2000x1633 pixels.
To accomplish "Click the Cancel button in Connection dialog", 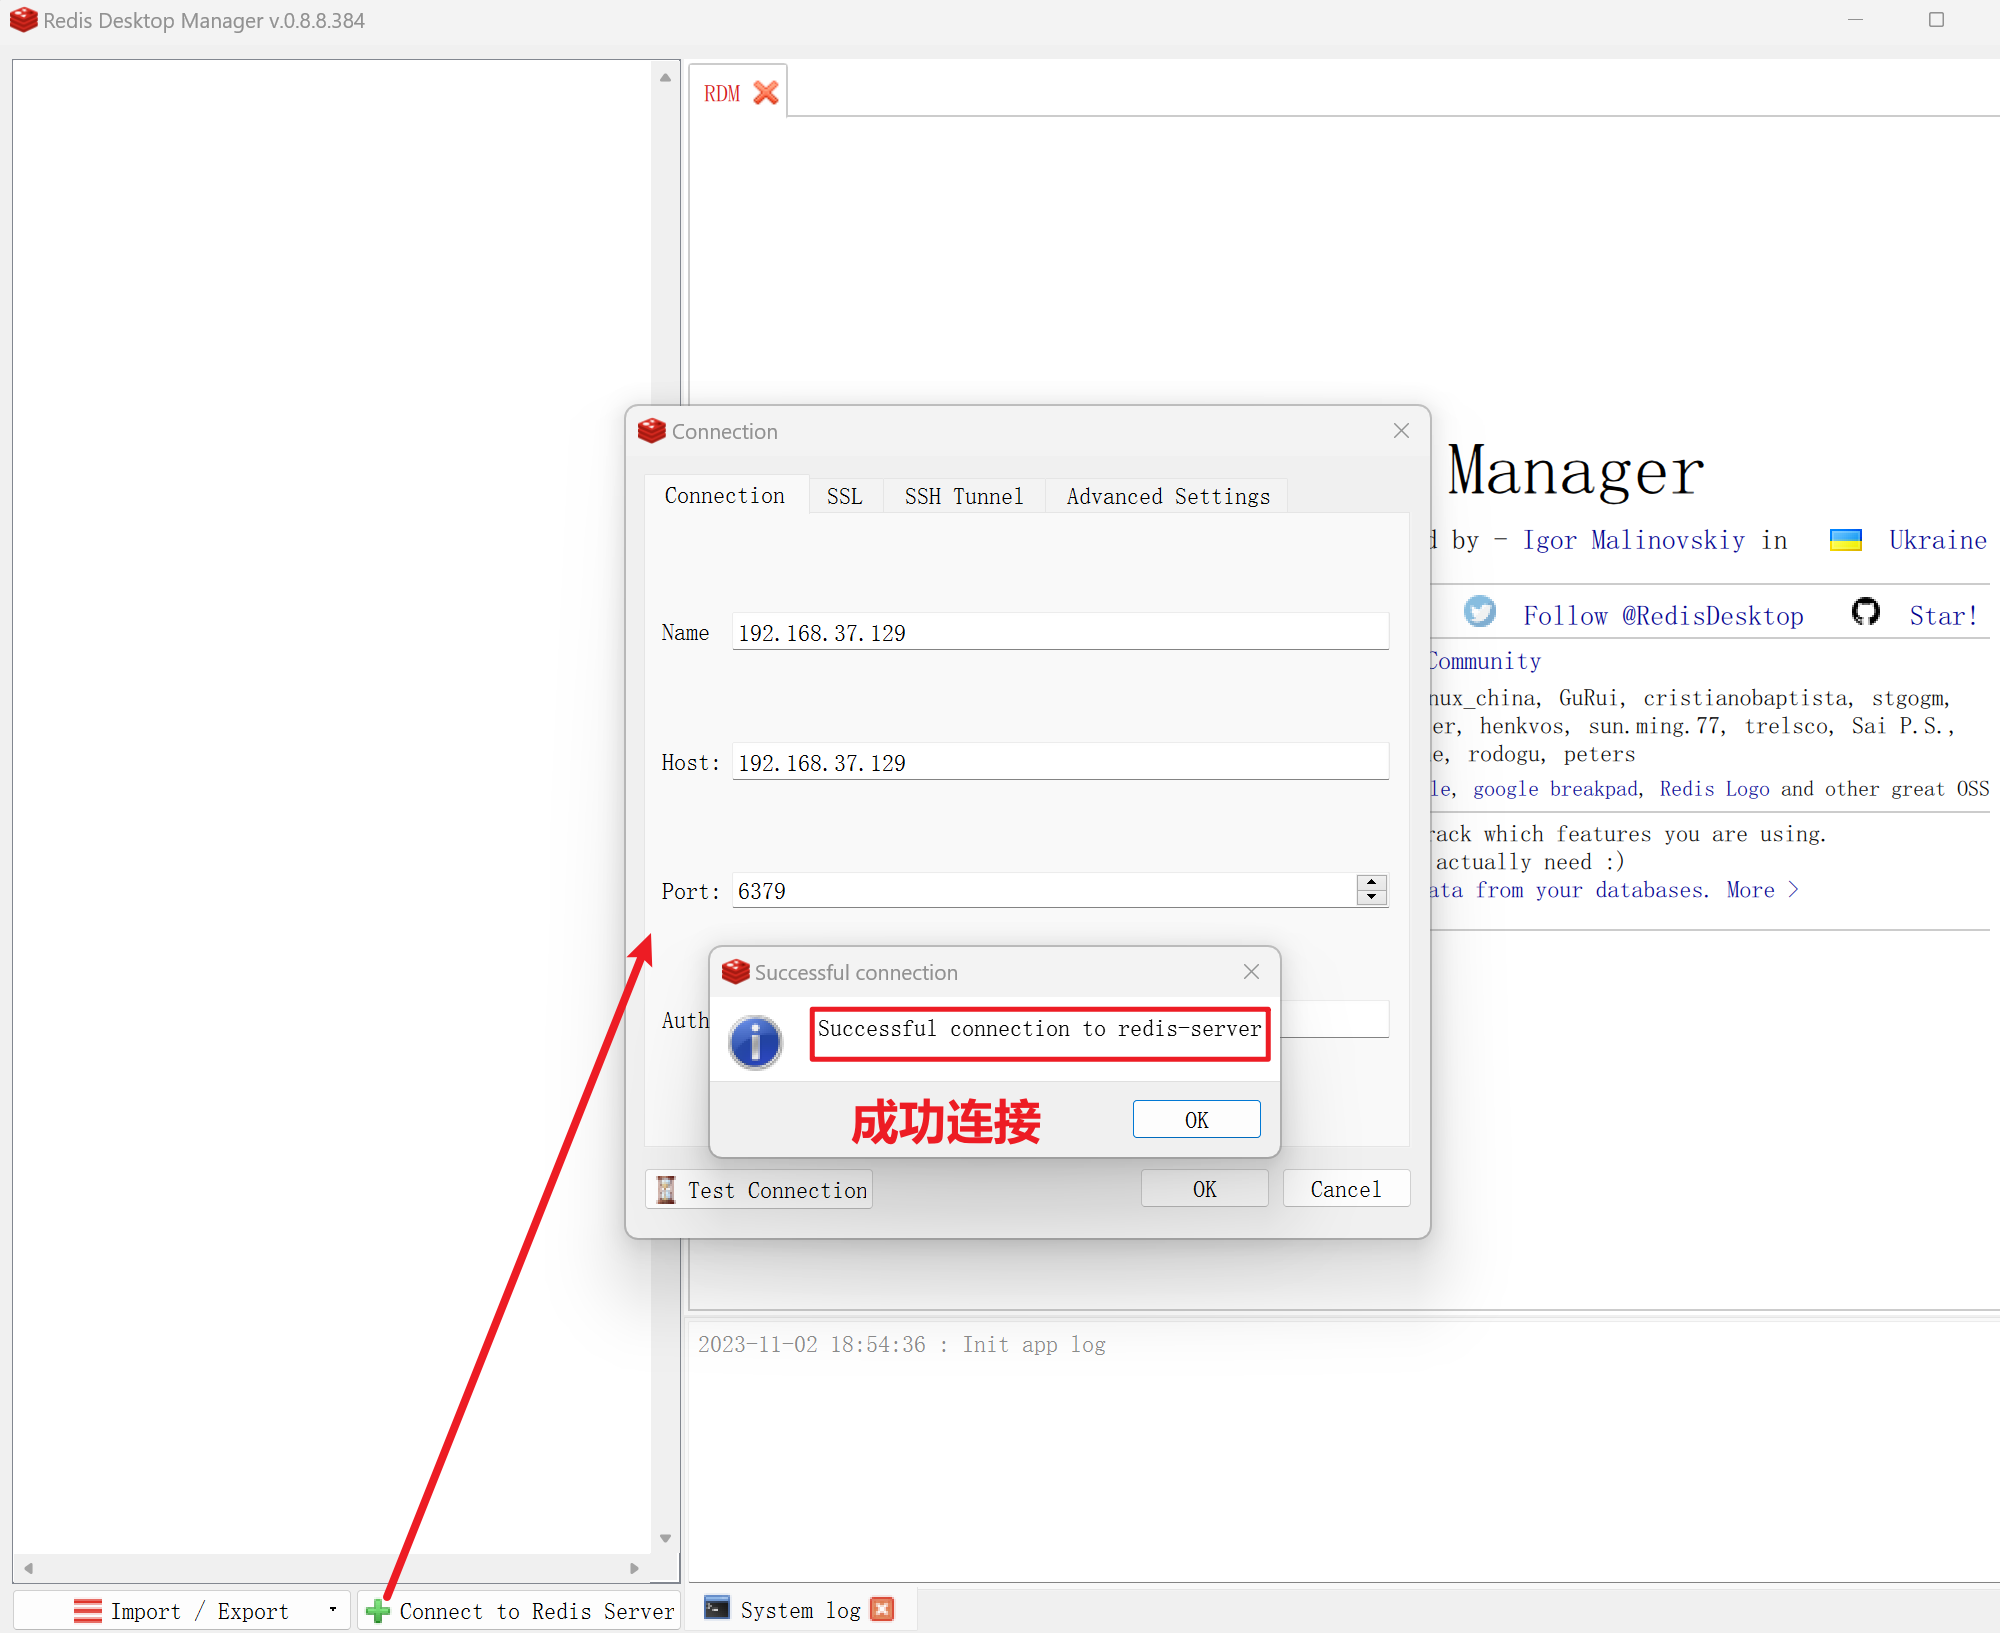I will tap(1345, 1189).
